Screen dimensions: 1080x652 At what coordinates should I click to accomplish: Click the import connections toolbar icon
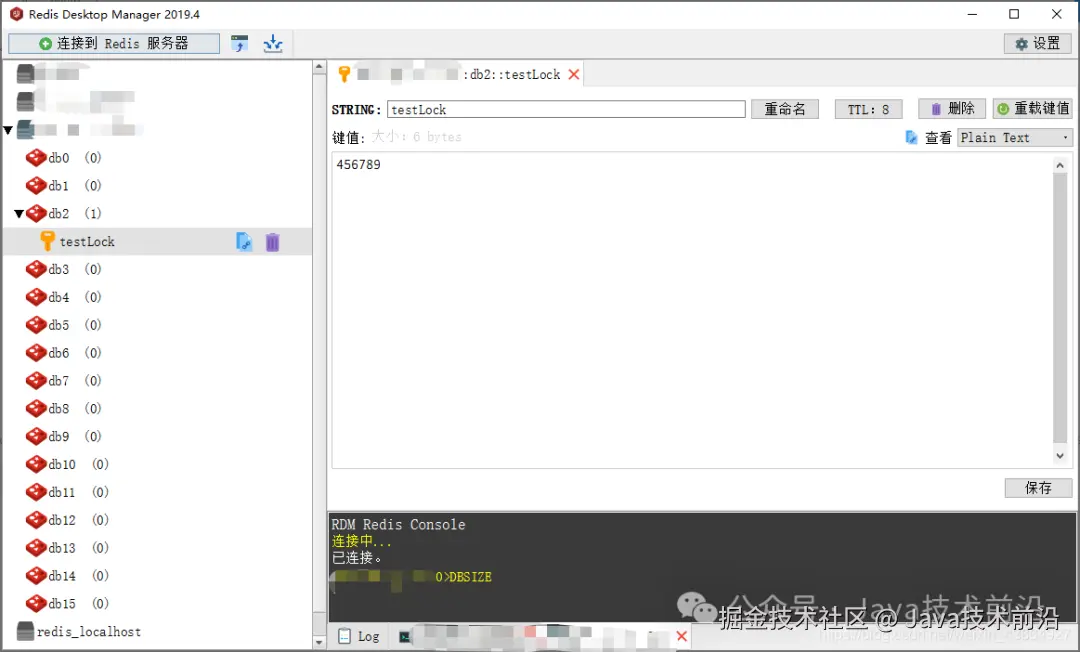[240, 43]
